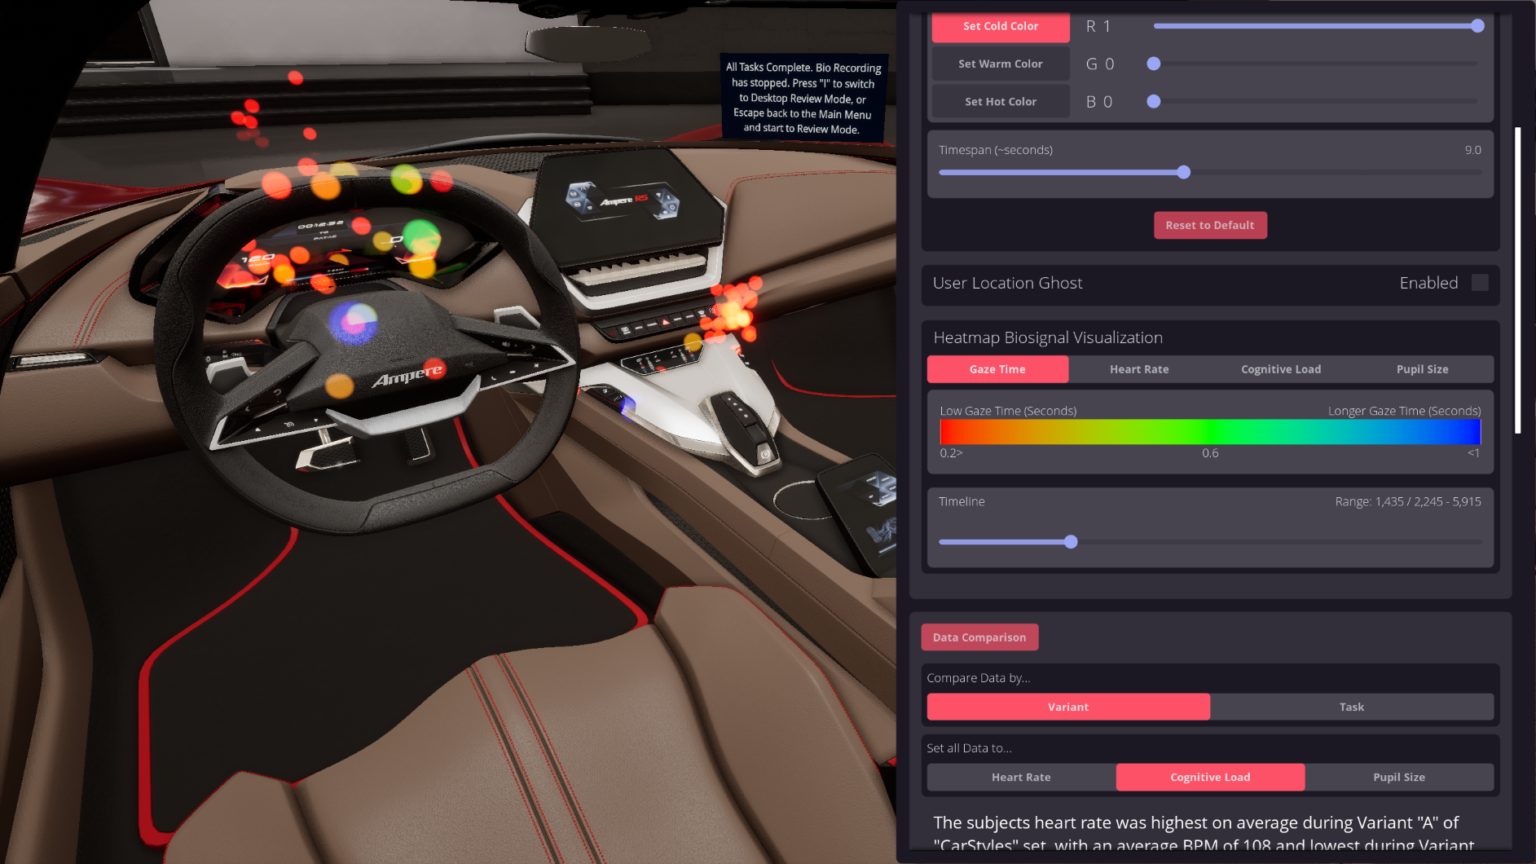Image resolution: width=1536 pixels, height=864 pixels.
Task: Open the Pupil Size heatmap tab
Action: [1422, 369]
